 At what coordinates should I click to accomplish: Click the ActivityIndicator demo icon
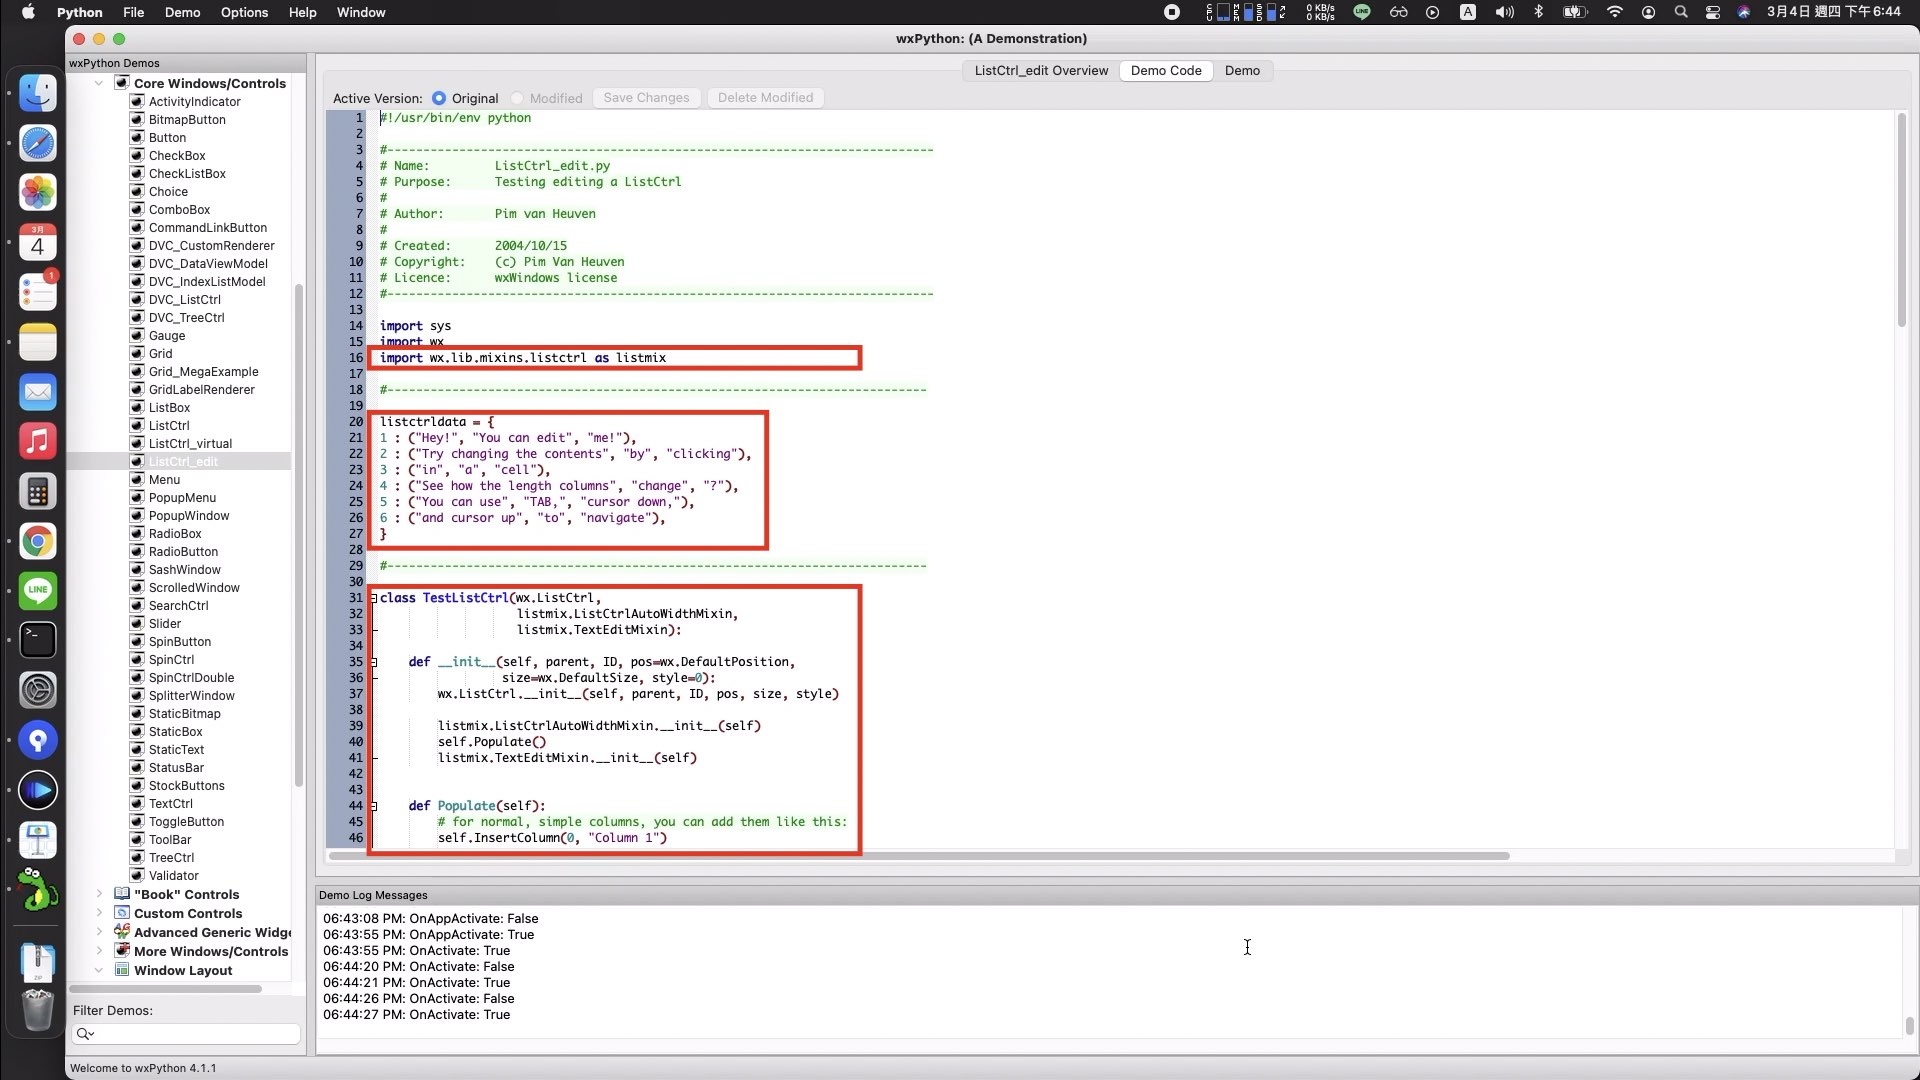coord(137,101)
